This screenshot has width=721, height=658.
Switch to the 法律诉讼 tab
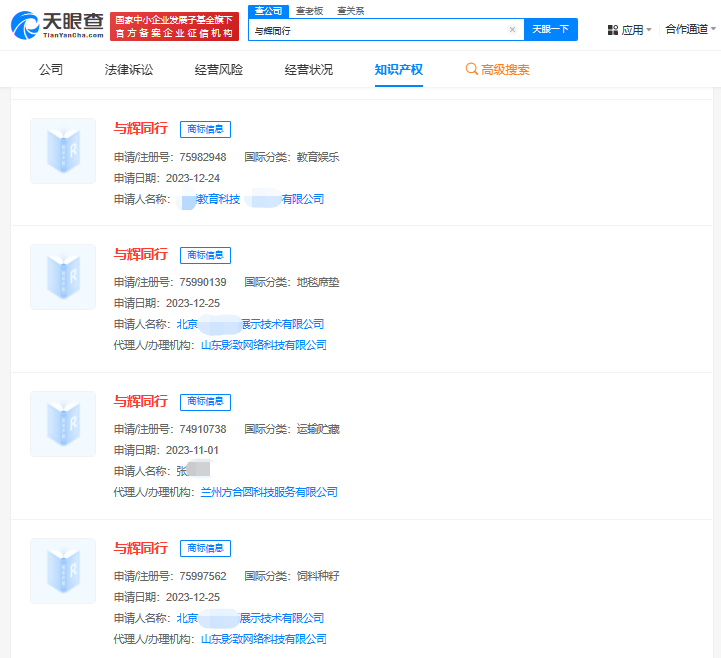coord(129,69)
